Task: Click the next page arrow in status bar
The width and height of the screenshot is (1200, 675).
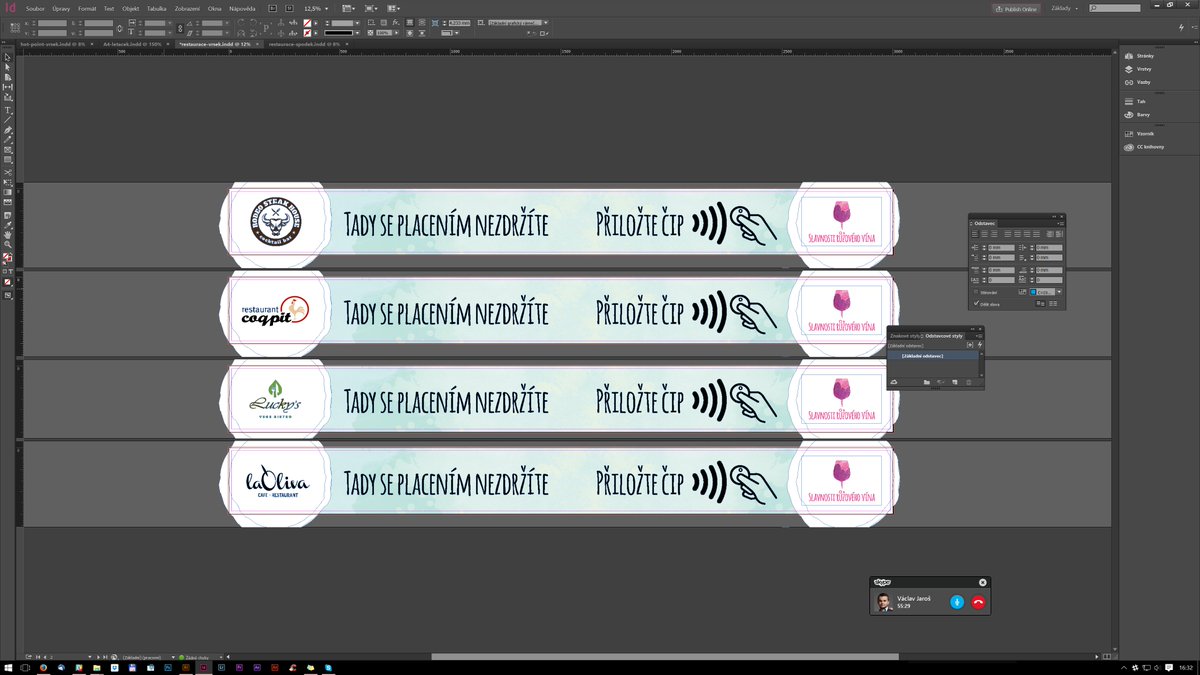Action: pyautogui.click(x=98, y=656)
